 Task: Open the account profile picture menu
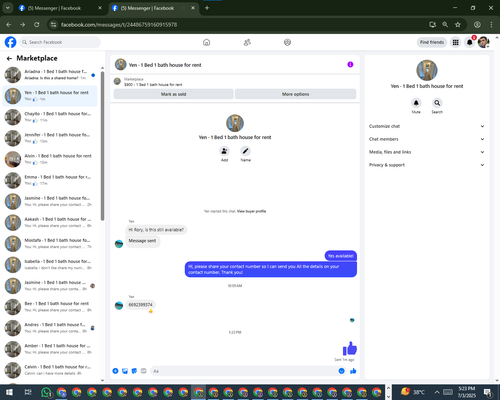(x=483, y=42)
